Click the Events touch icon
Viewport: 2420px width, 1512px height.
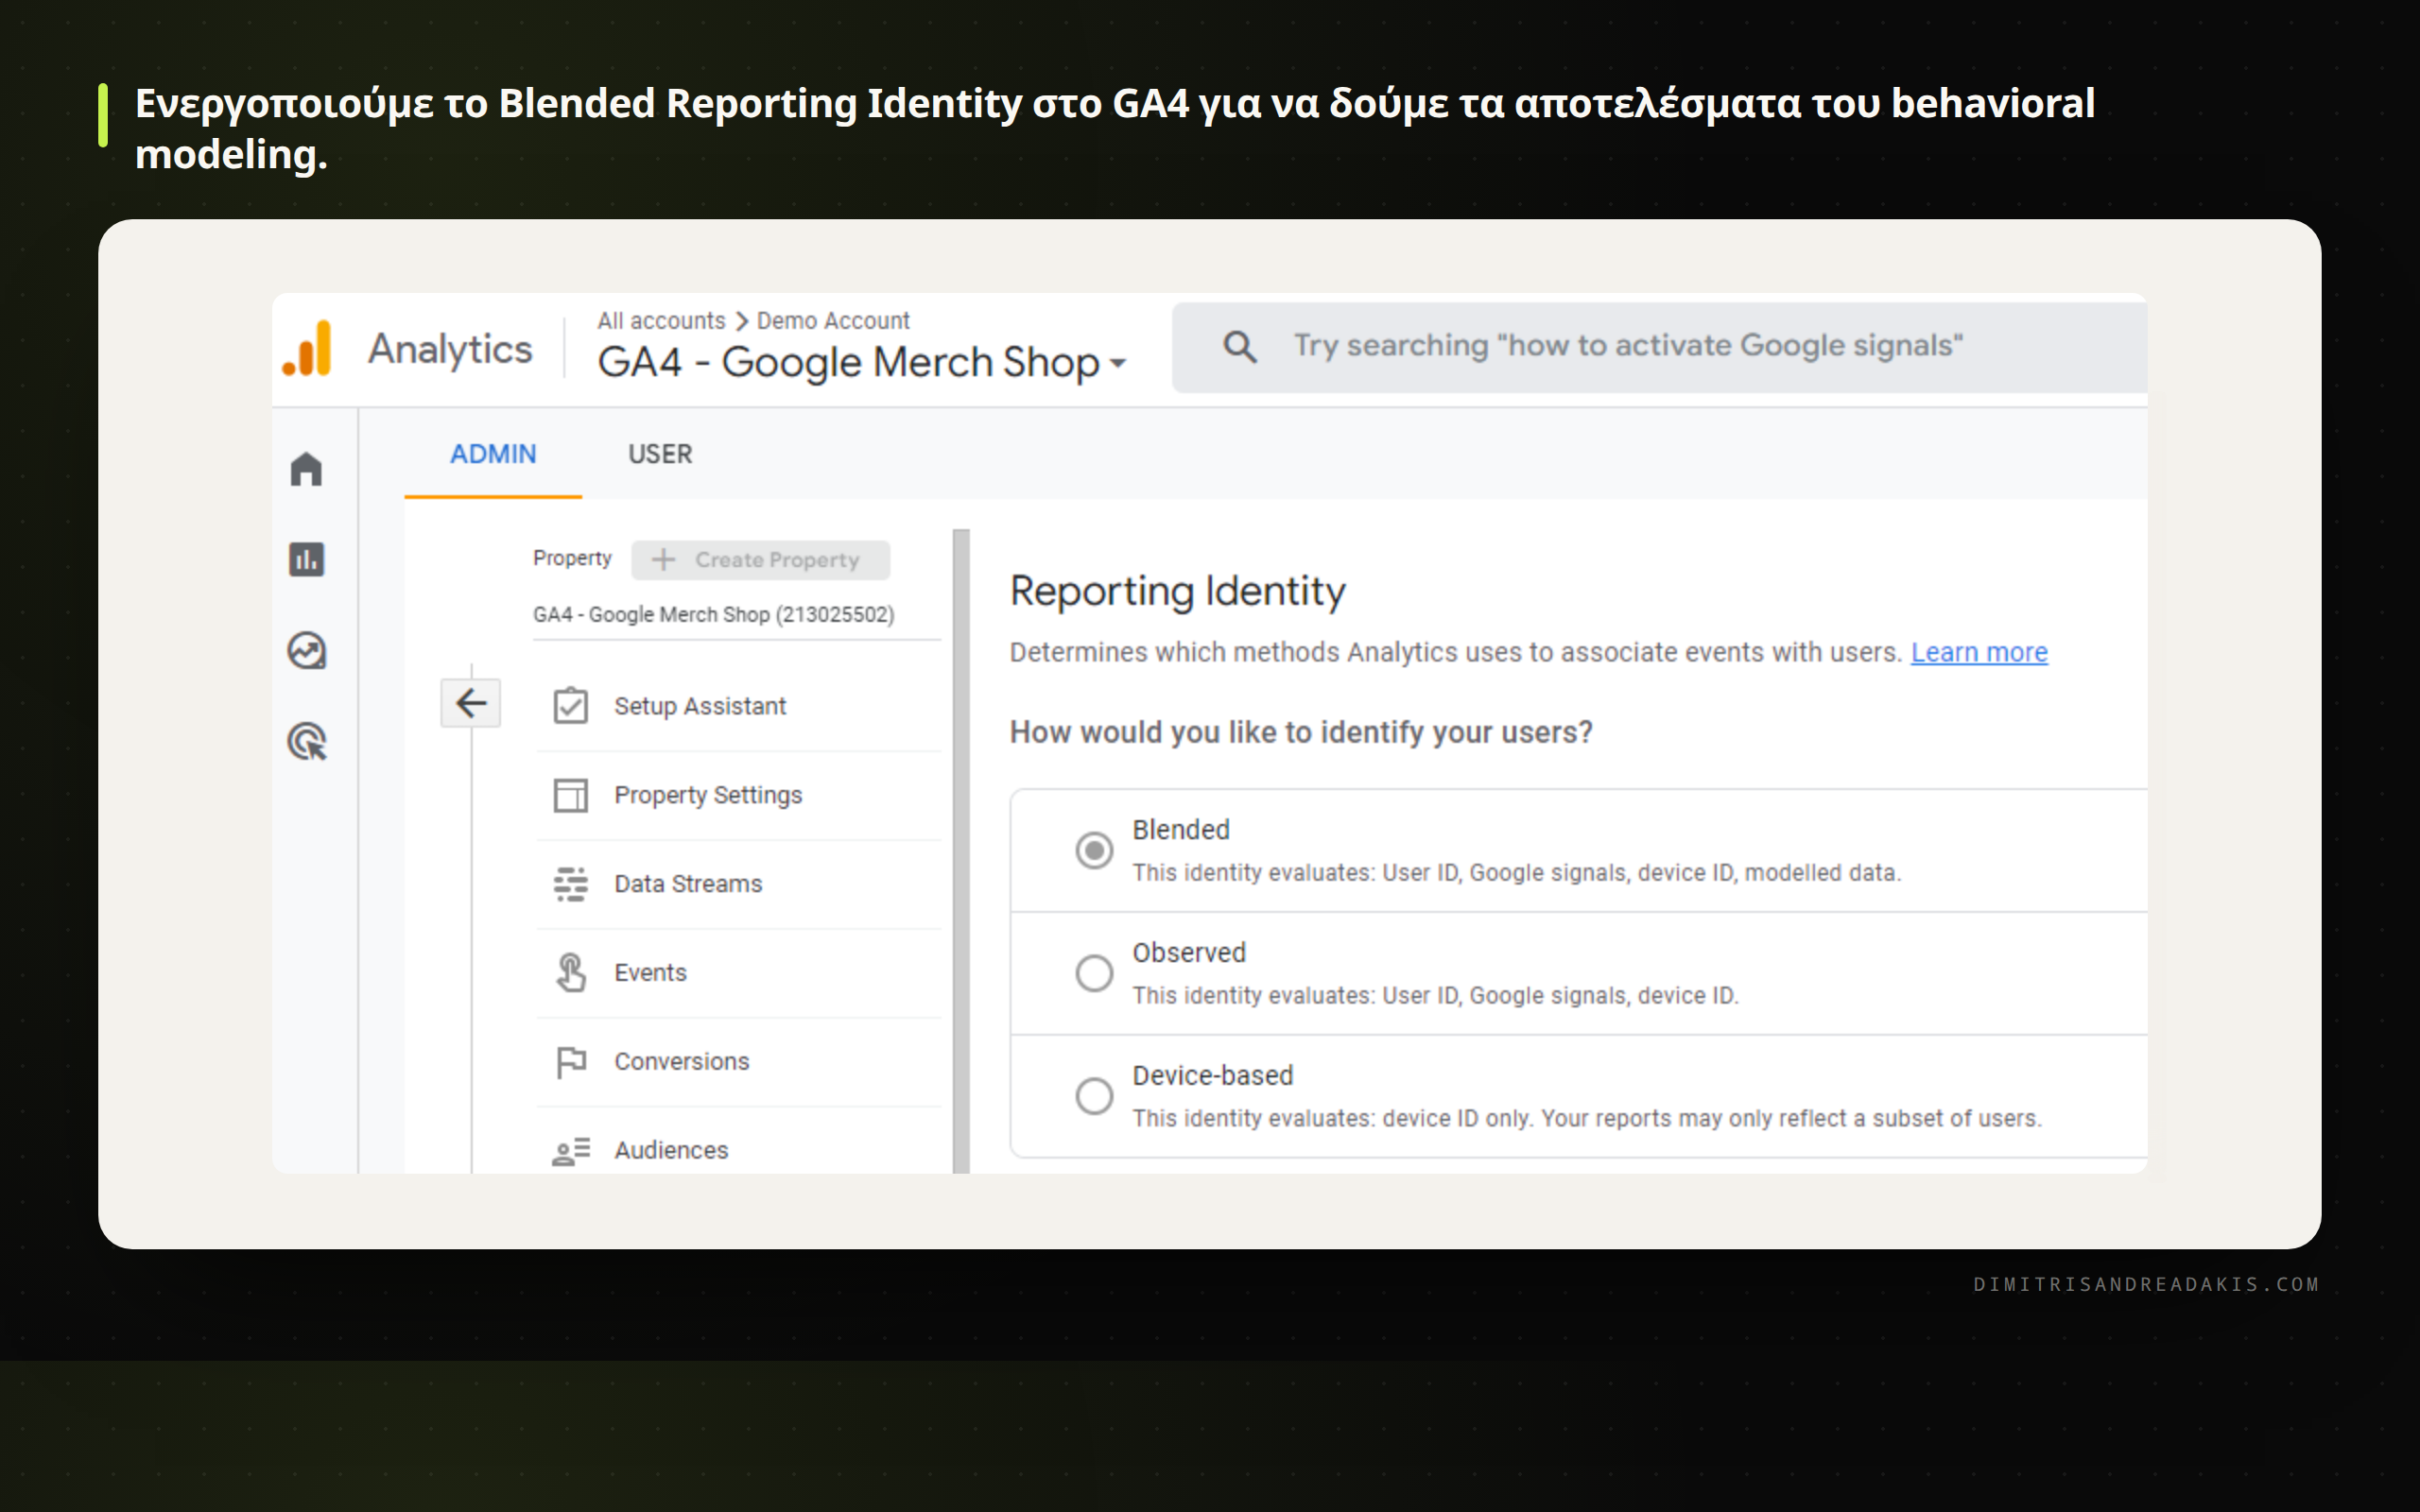(x=570, y=972)
